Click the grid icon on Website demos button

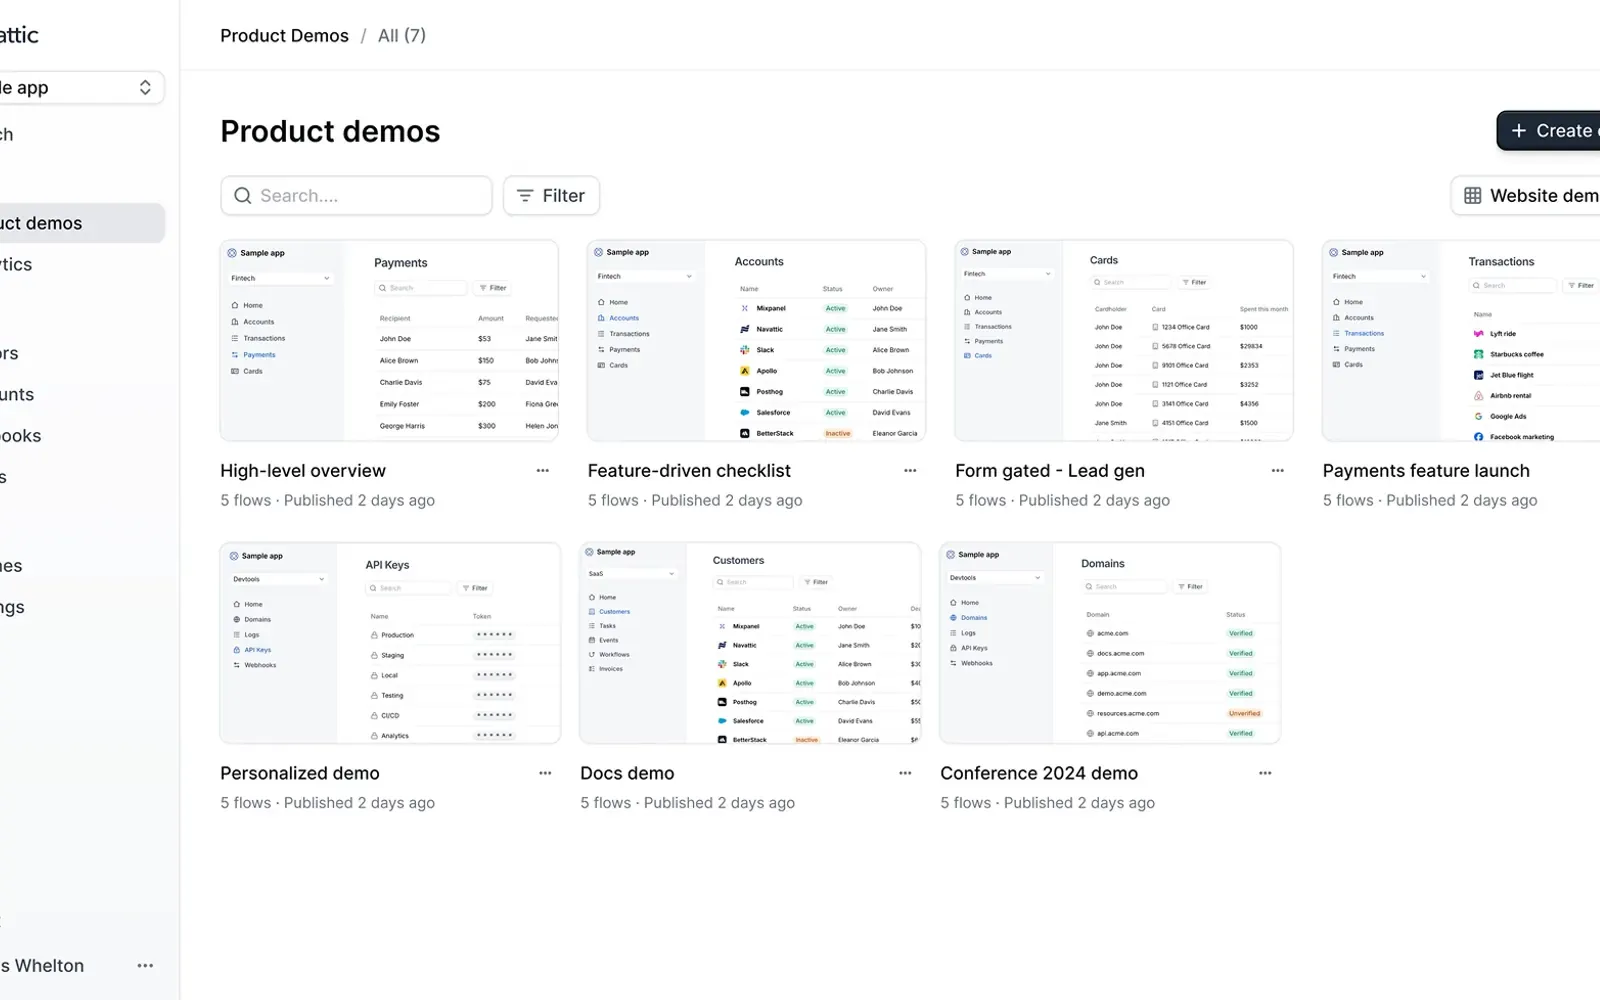coord(1473,196)
